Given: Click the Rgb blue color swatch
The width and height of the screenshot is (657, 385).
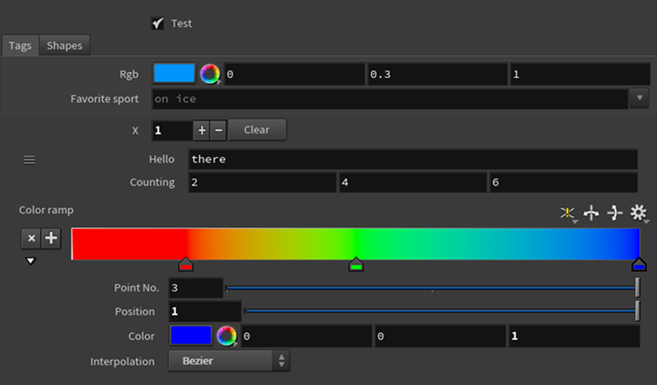Looking at the screenshot, I should pyautogui.click(x=174, y=73).
